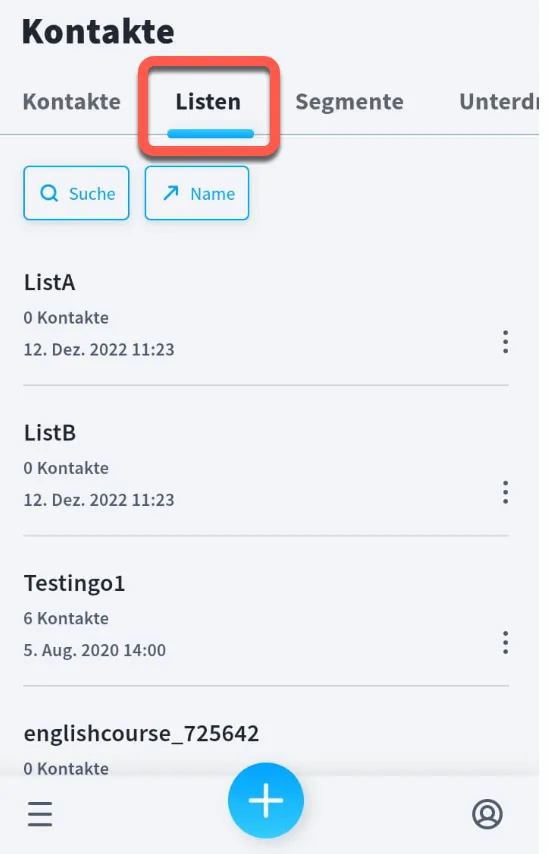Select Testingo1's 6 Kontakte count
The width and height of the screenshot is (548, 854).
[x=66, y=618]
